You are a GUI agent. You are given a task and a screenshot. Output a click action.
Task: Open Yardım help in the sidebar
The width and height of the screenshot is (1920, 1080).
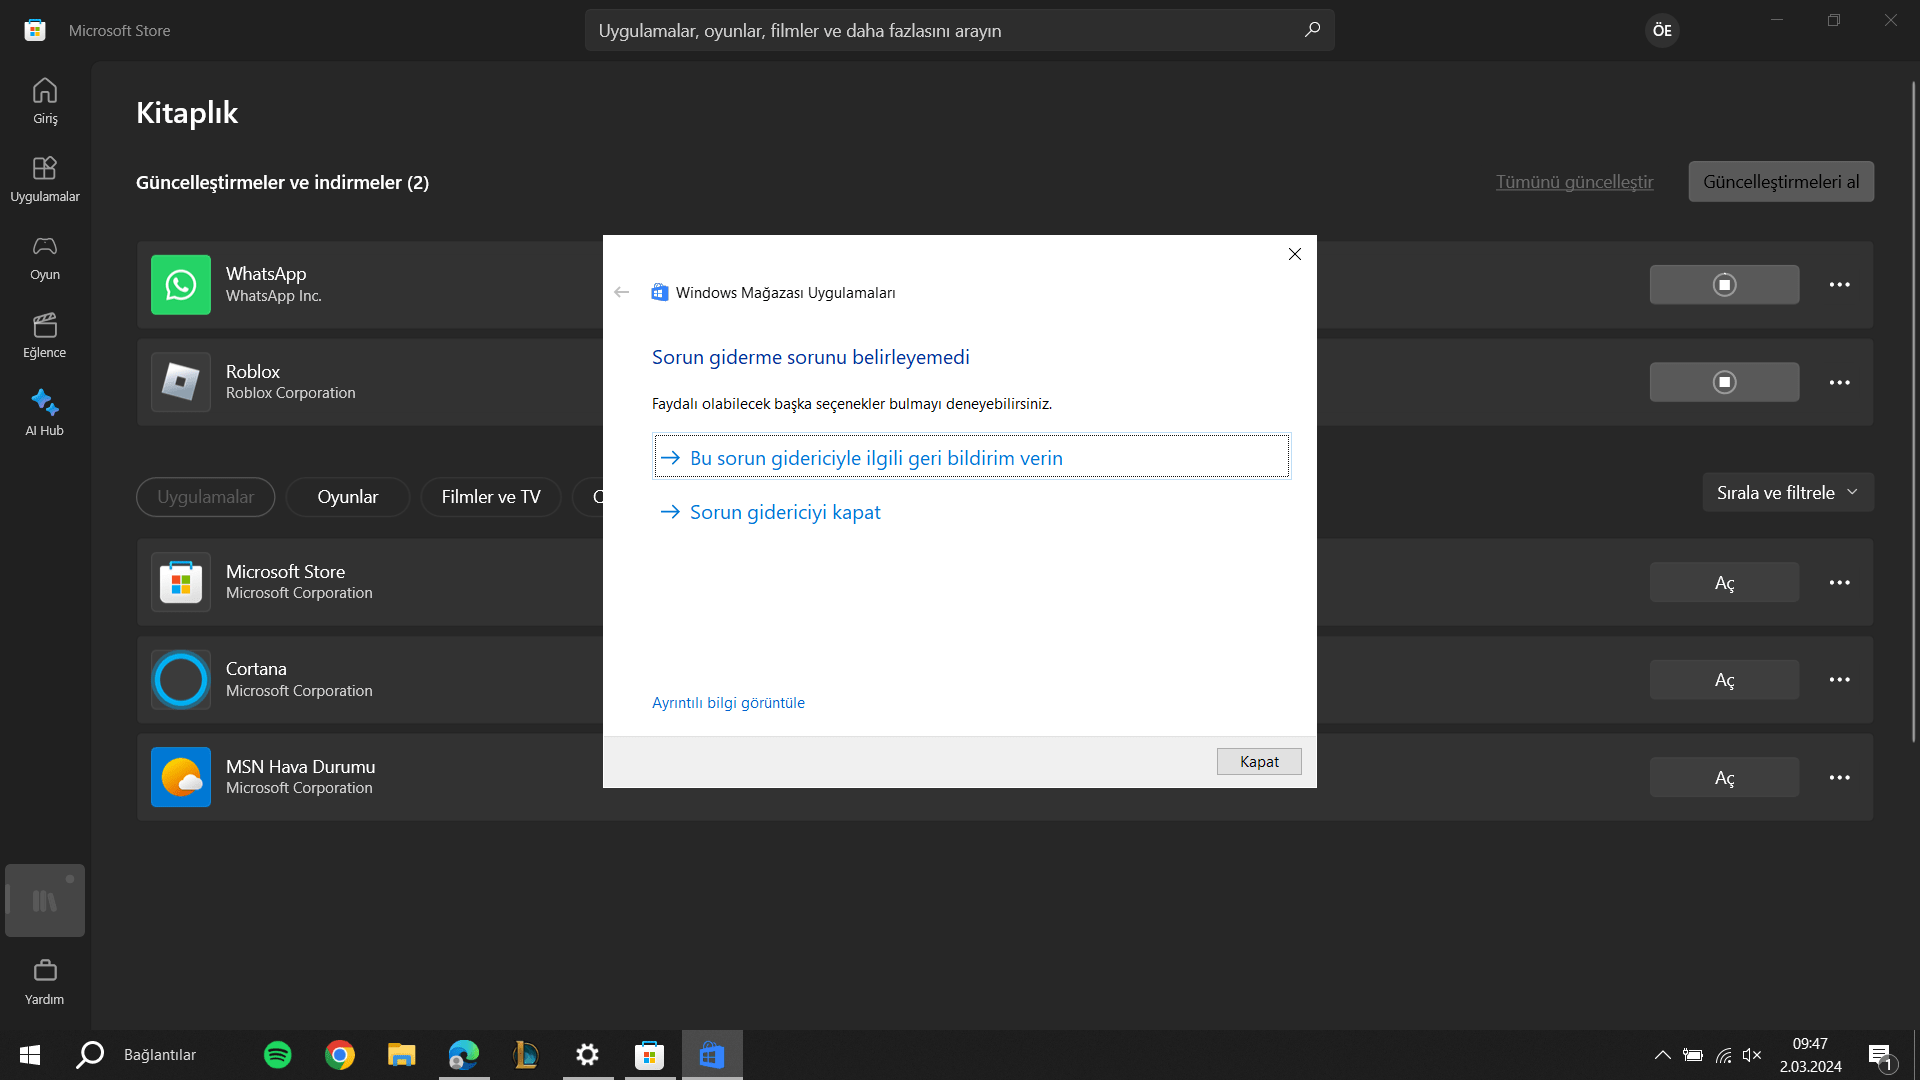(45, 982)
